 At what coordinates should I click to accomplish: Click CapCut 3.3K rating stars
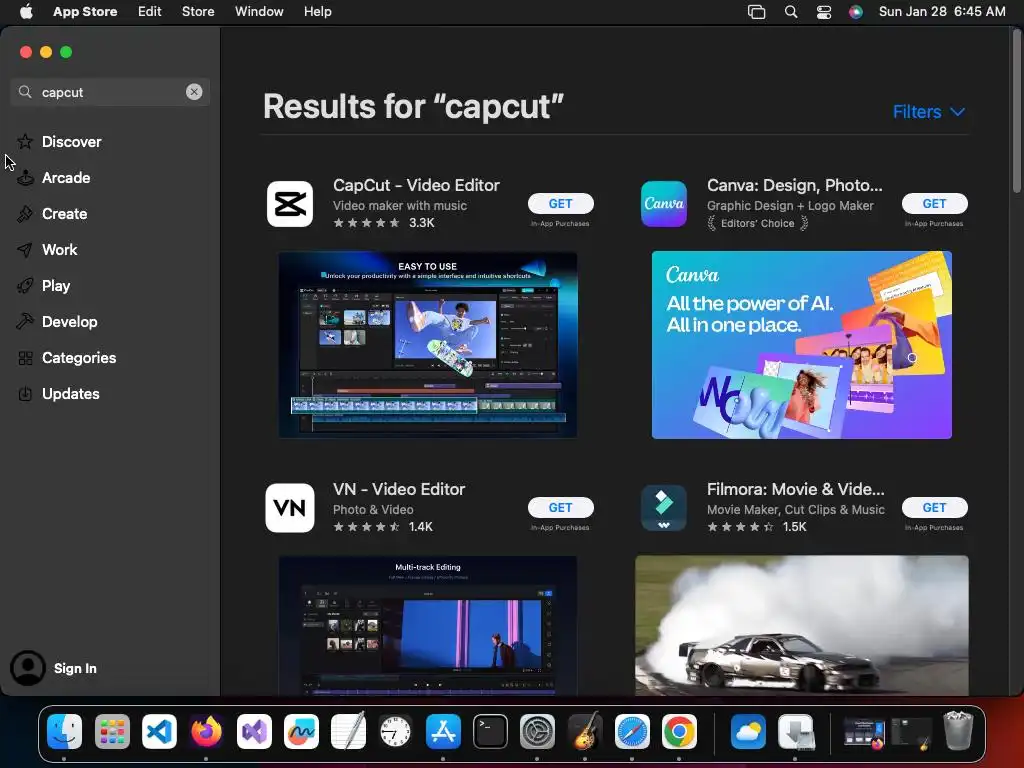(366, 223)
